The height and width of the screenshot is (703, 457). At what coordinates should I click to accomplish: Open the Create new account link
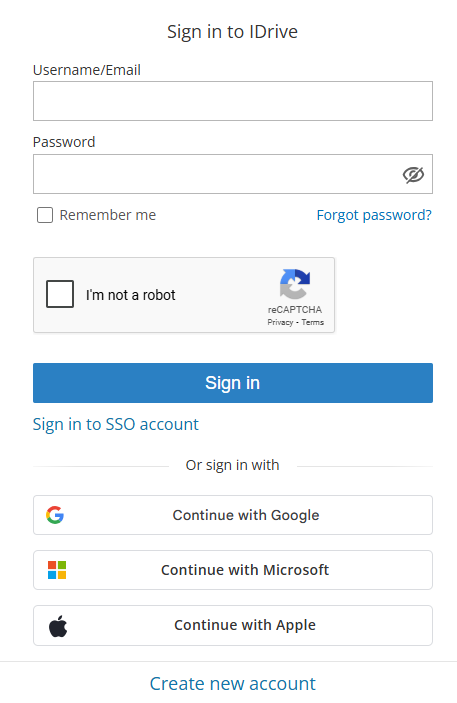[233, 684]
